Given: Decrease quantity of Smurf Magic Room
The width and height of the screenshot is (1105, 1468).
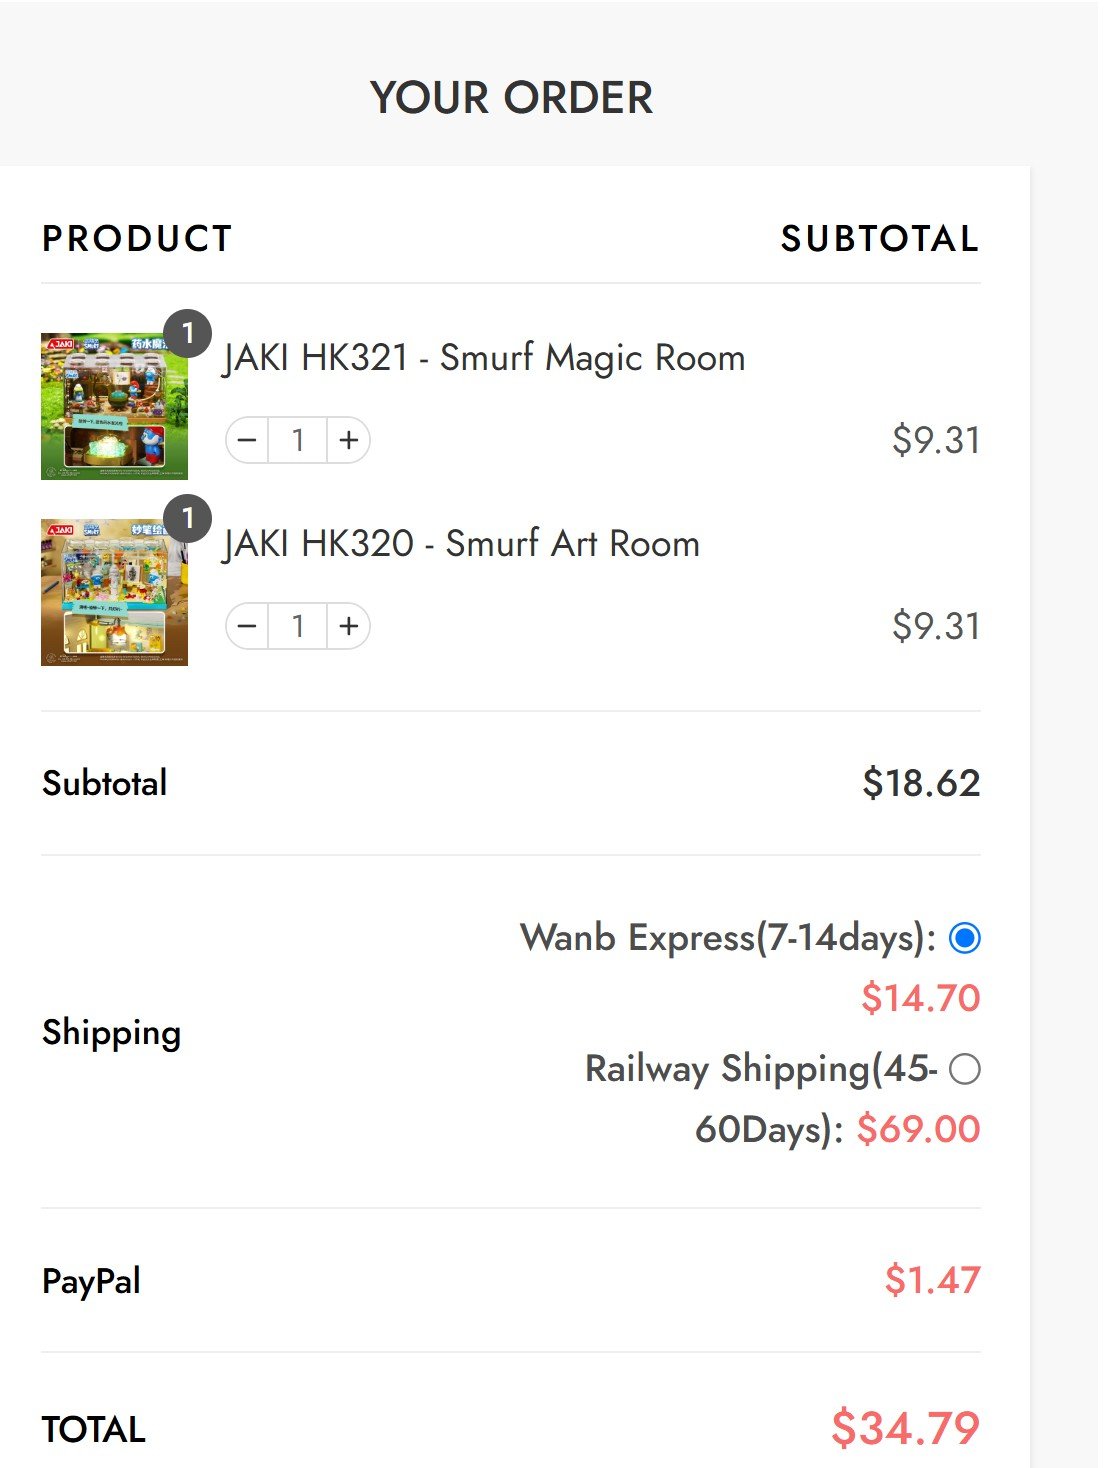Looking at the screenshot, I should pyautogui.click(x=248, y=440).
